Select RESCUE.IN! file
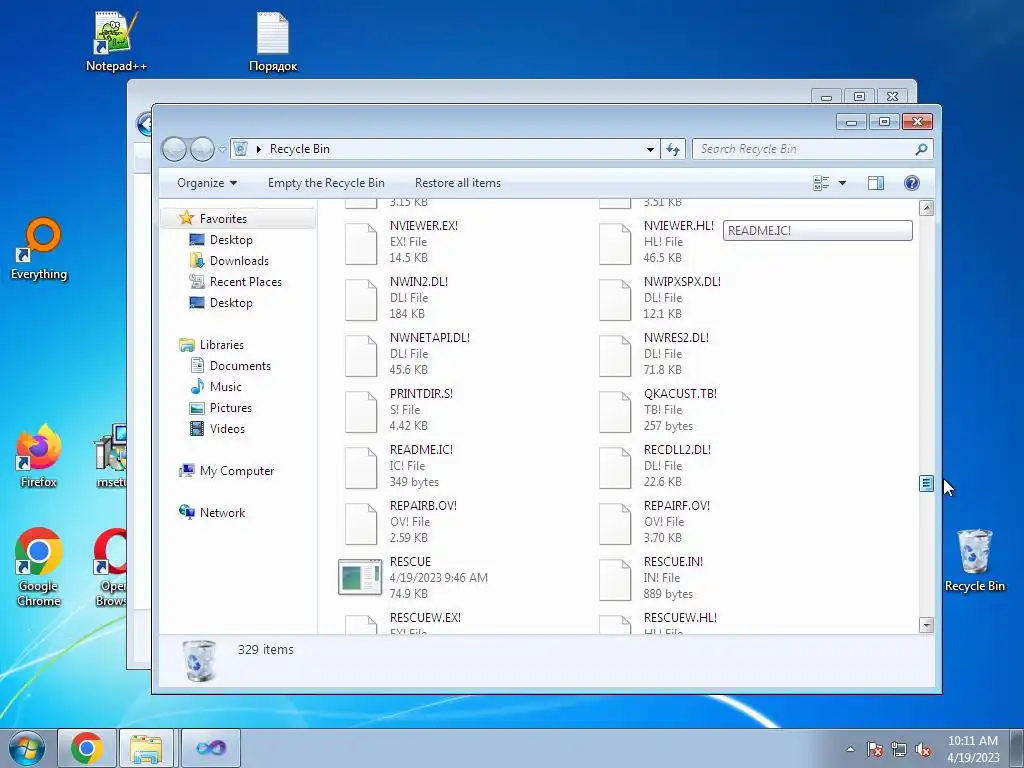1024x768 pixels. click(652, 579)
